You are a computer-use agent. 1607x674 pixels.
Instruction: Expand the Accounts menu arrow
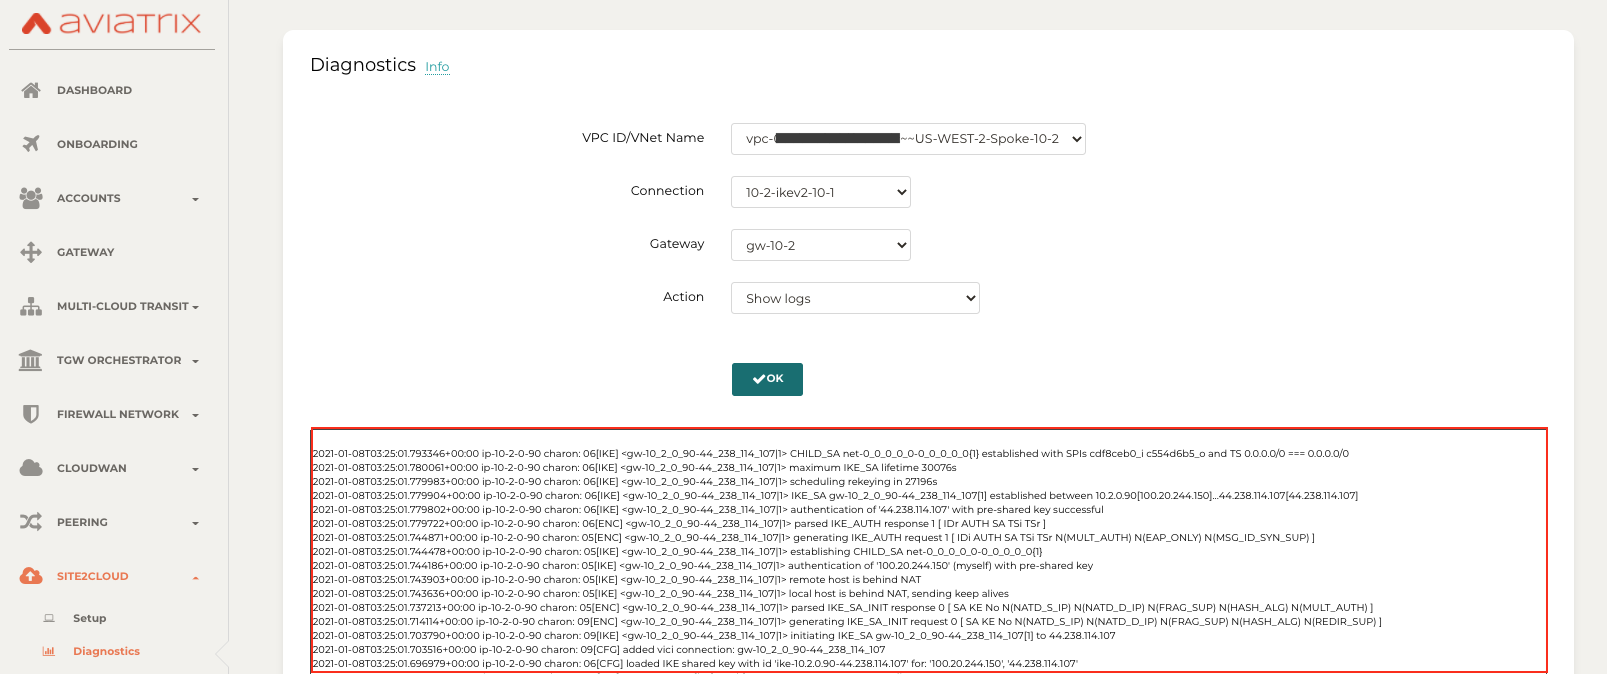tap(195, 199)
